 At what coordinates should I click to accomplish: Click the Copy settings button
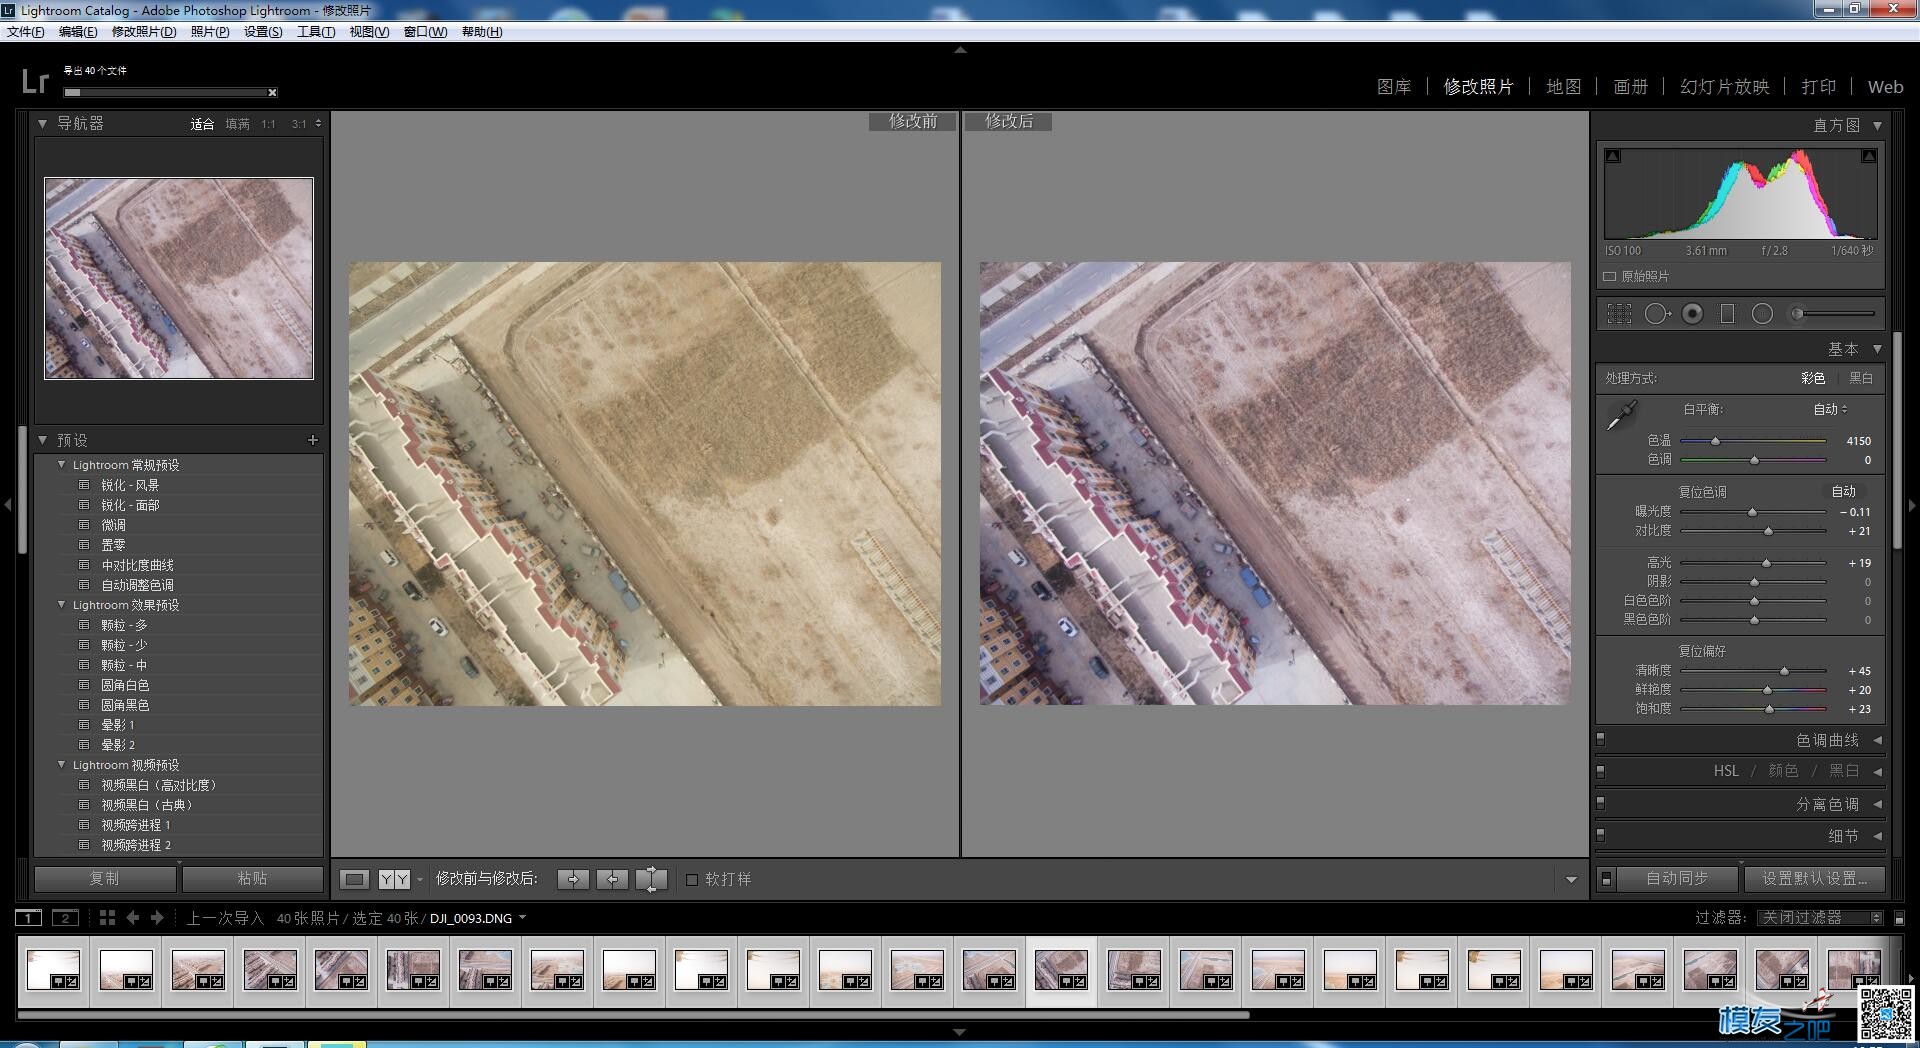coord(105,878)
